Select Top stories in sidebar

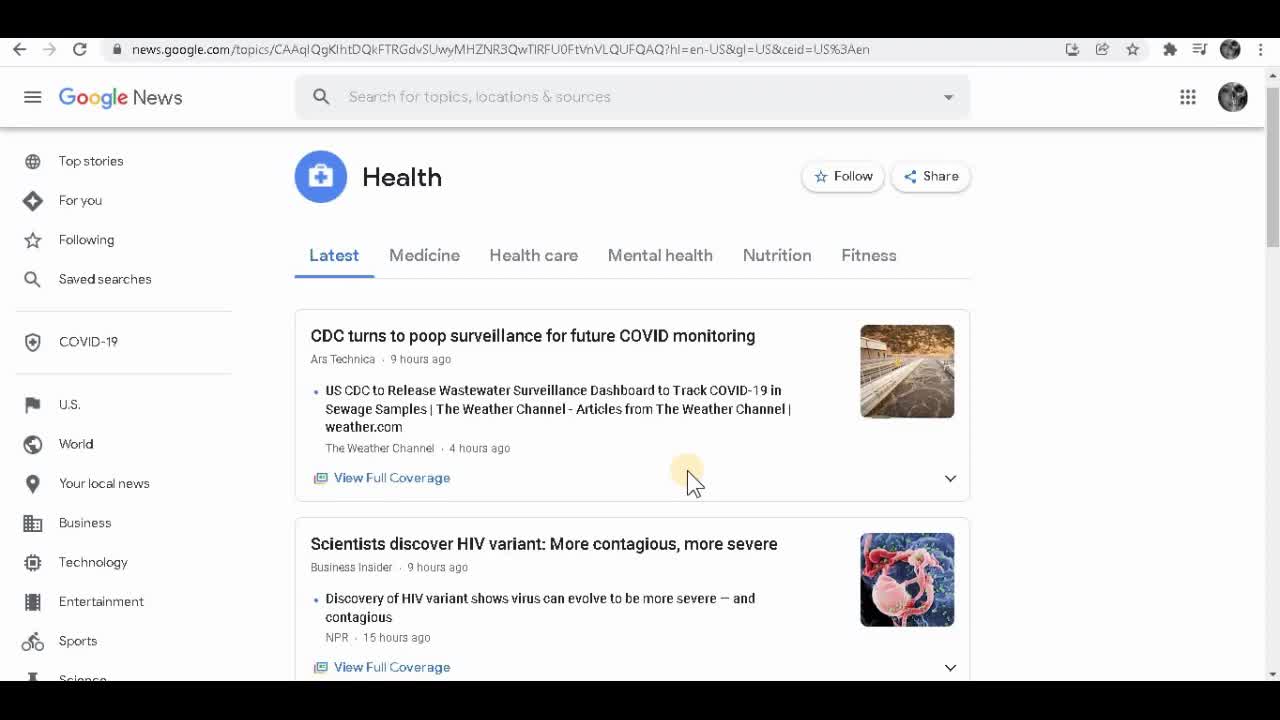click(91, 161)
